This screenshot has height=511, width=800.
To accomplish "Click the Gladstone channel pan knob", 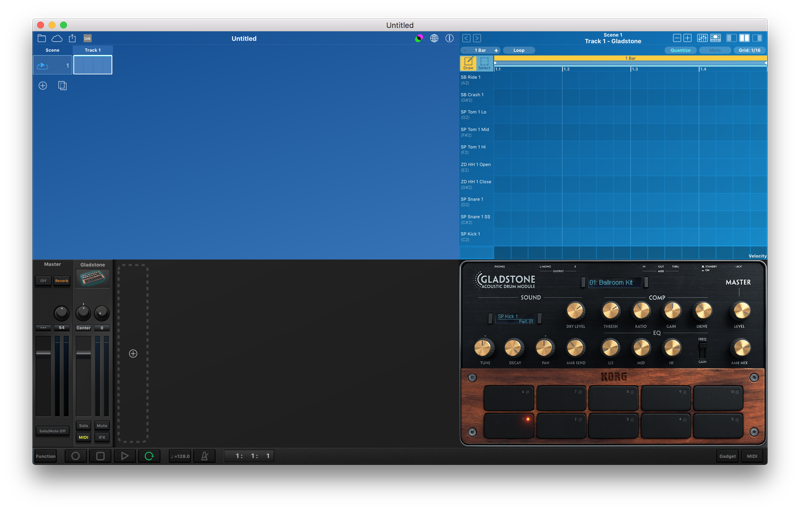I will 83,313.
